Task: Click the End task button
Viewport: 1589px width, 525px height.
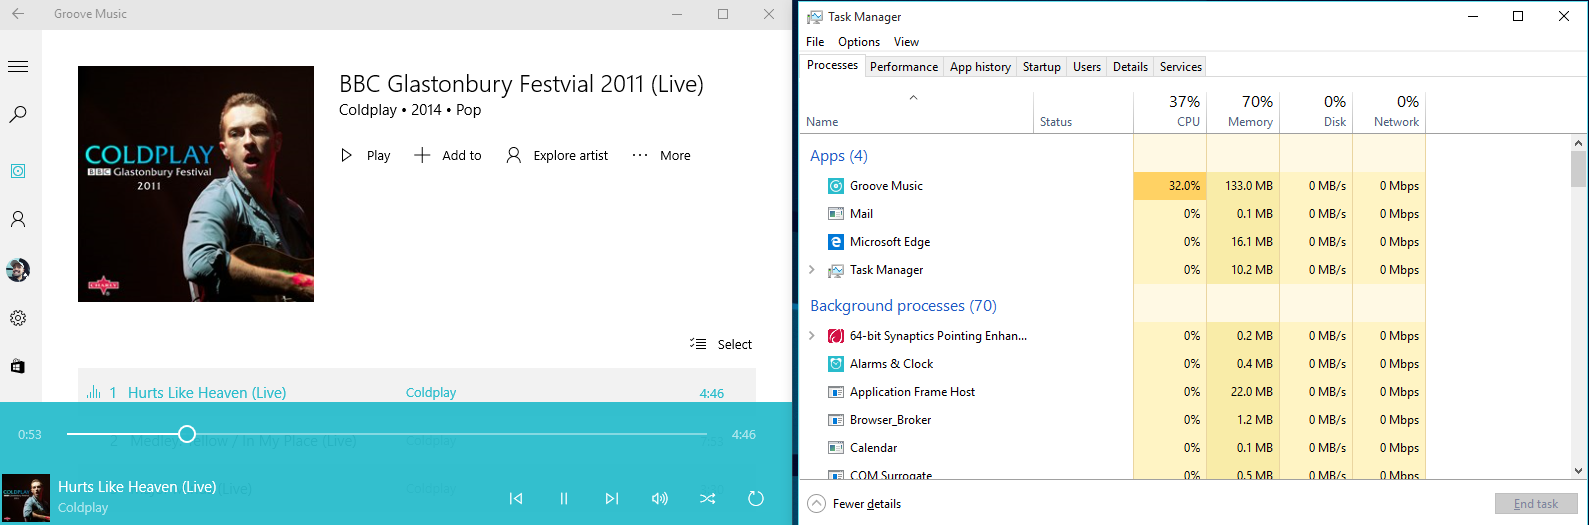Action: coord(1536,504)
